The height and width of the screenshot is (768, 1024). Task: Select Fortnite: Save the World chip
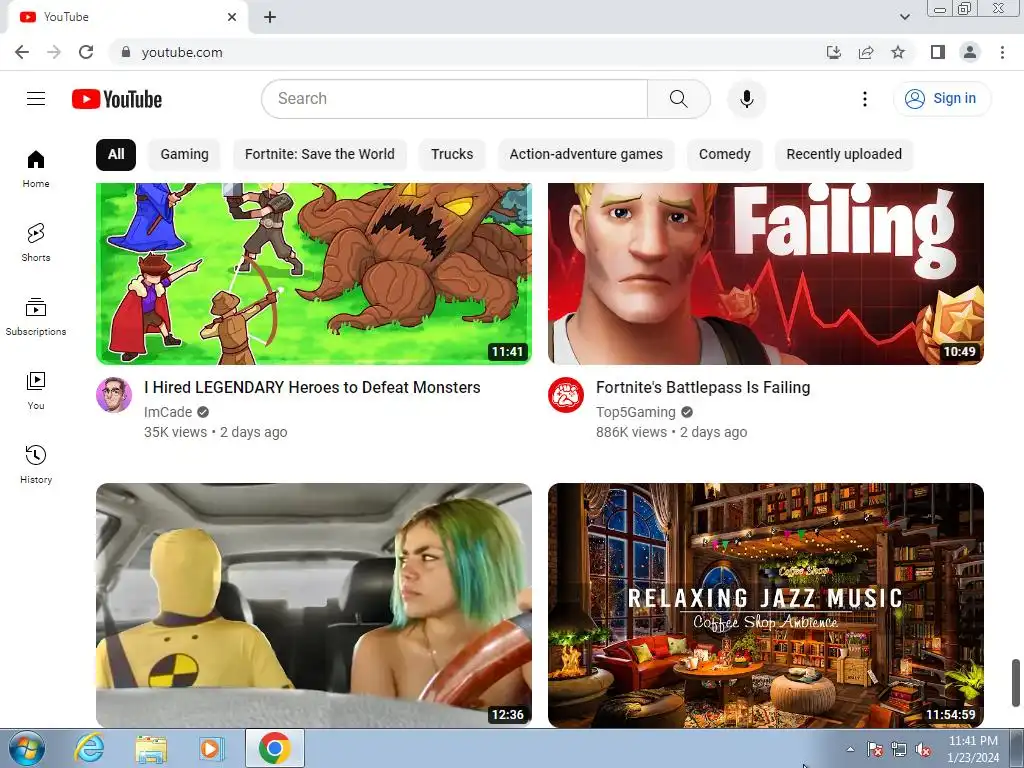(x=319, y=154)
